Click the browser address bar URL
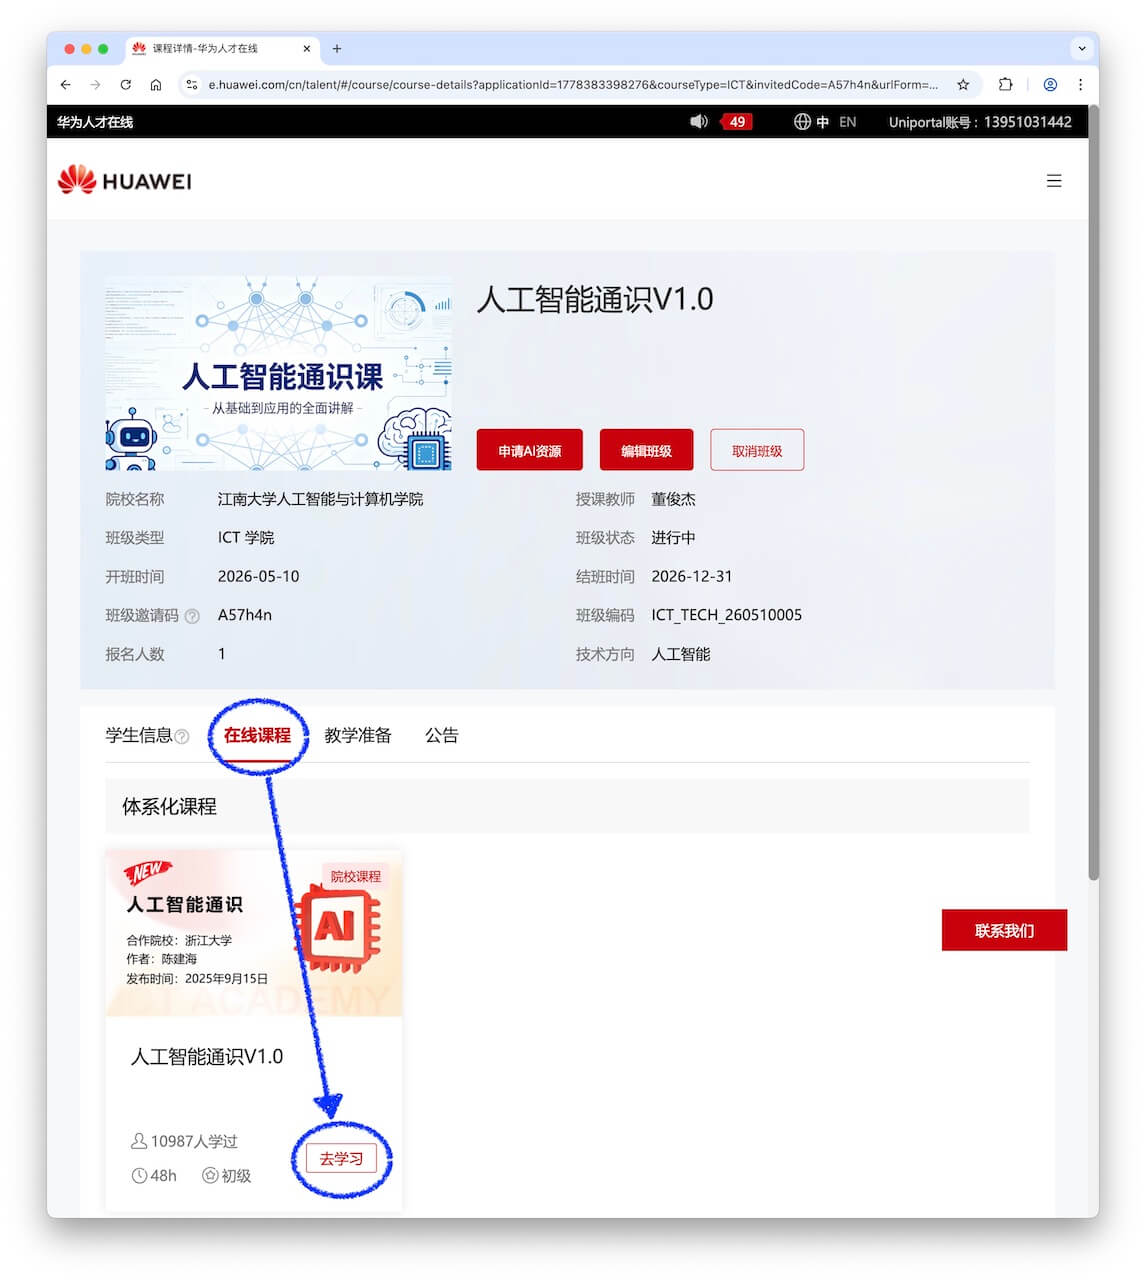This screenshot has width=1146, height=1280. tap(572, 85)
